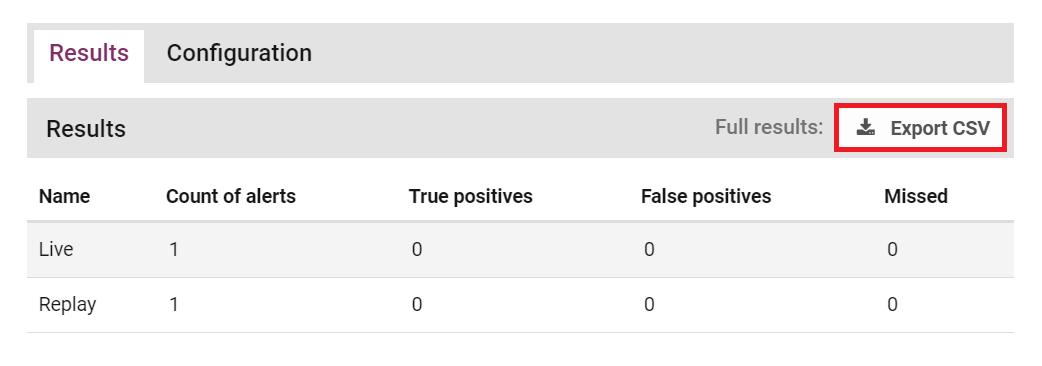Click Replay's true positives value
This screenshot has width=1042, height=366.
point(417,305)
